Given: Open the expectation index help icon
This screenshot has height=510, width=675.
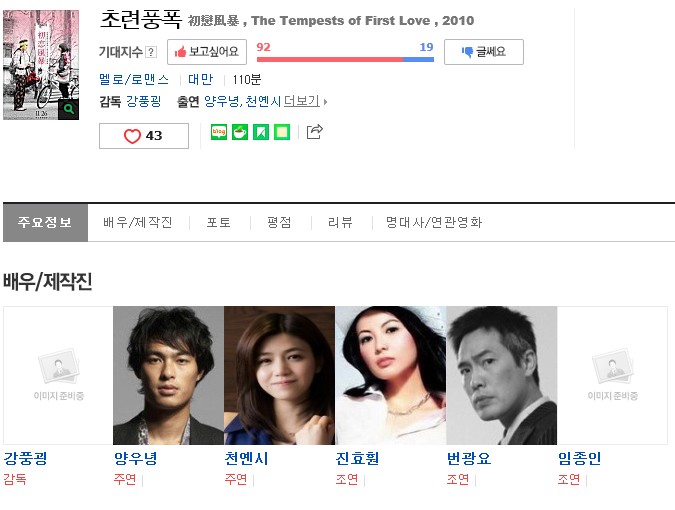Looking at the screenshot, I should click(151, 52).
